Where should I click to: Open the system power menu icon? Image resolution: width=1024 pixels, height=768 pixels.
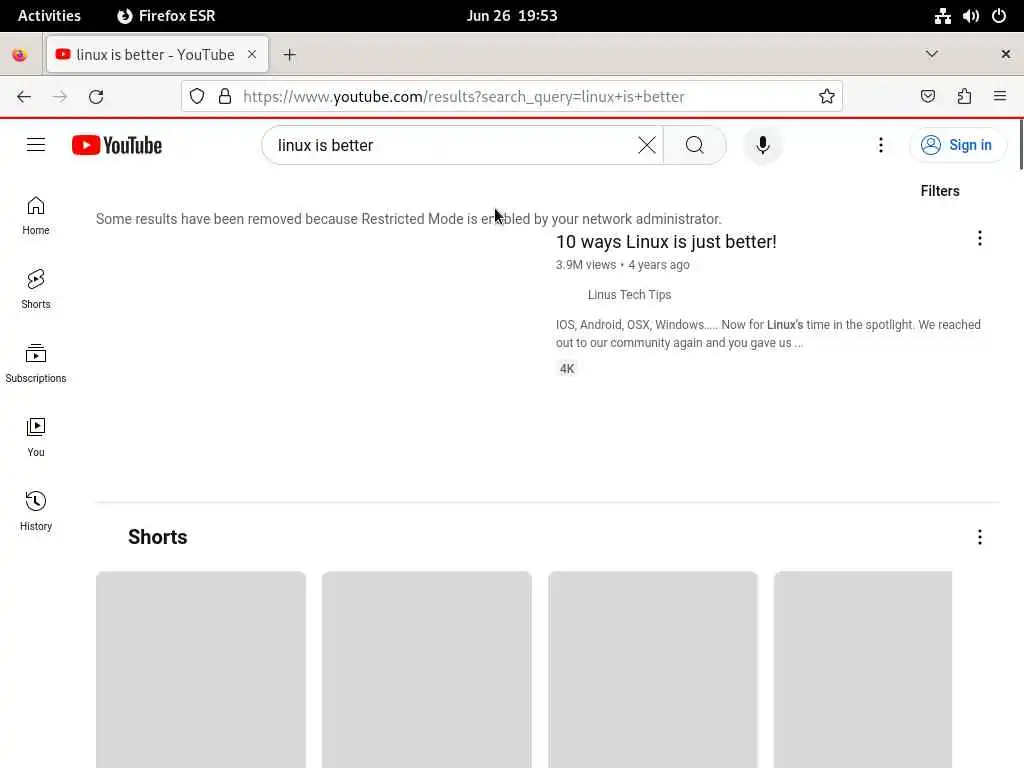999,16
